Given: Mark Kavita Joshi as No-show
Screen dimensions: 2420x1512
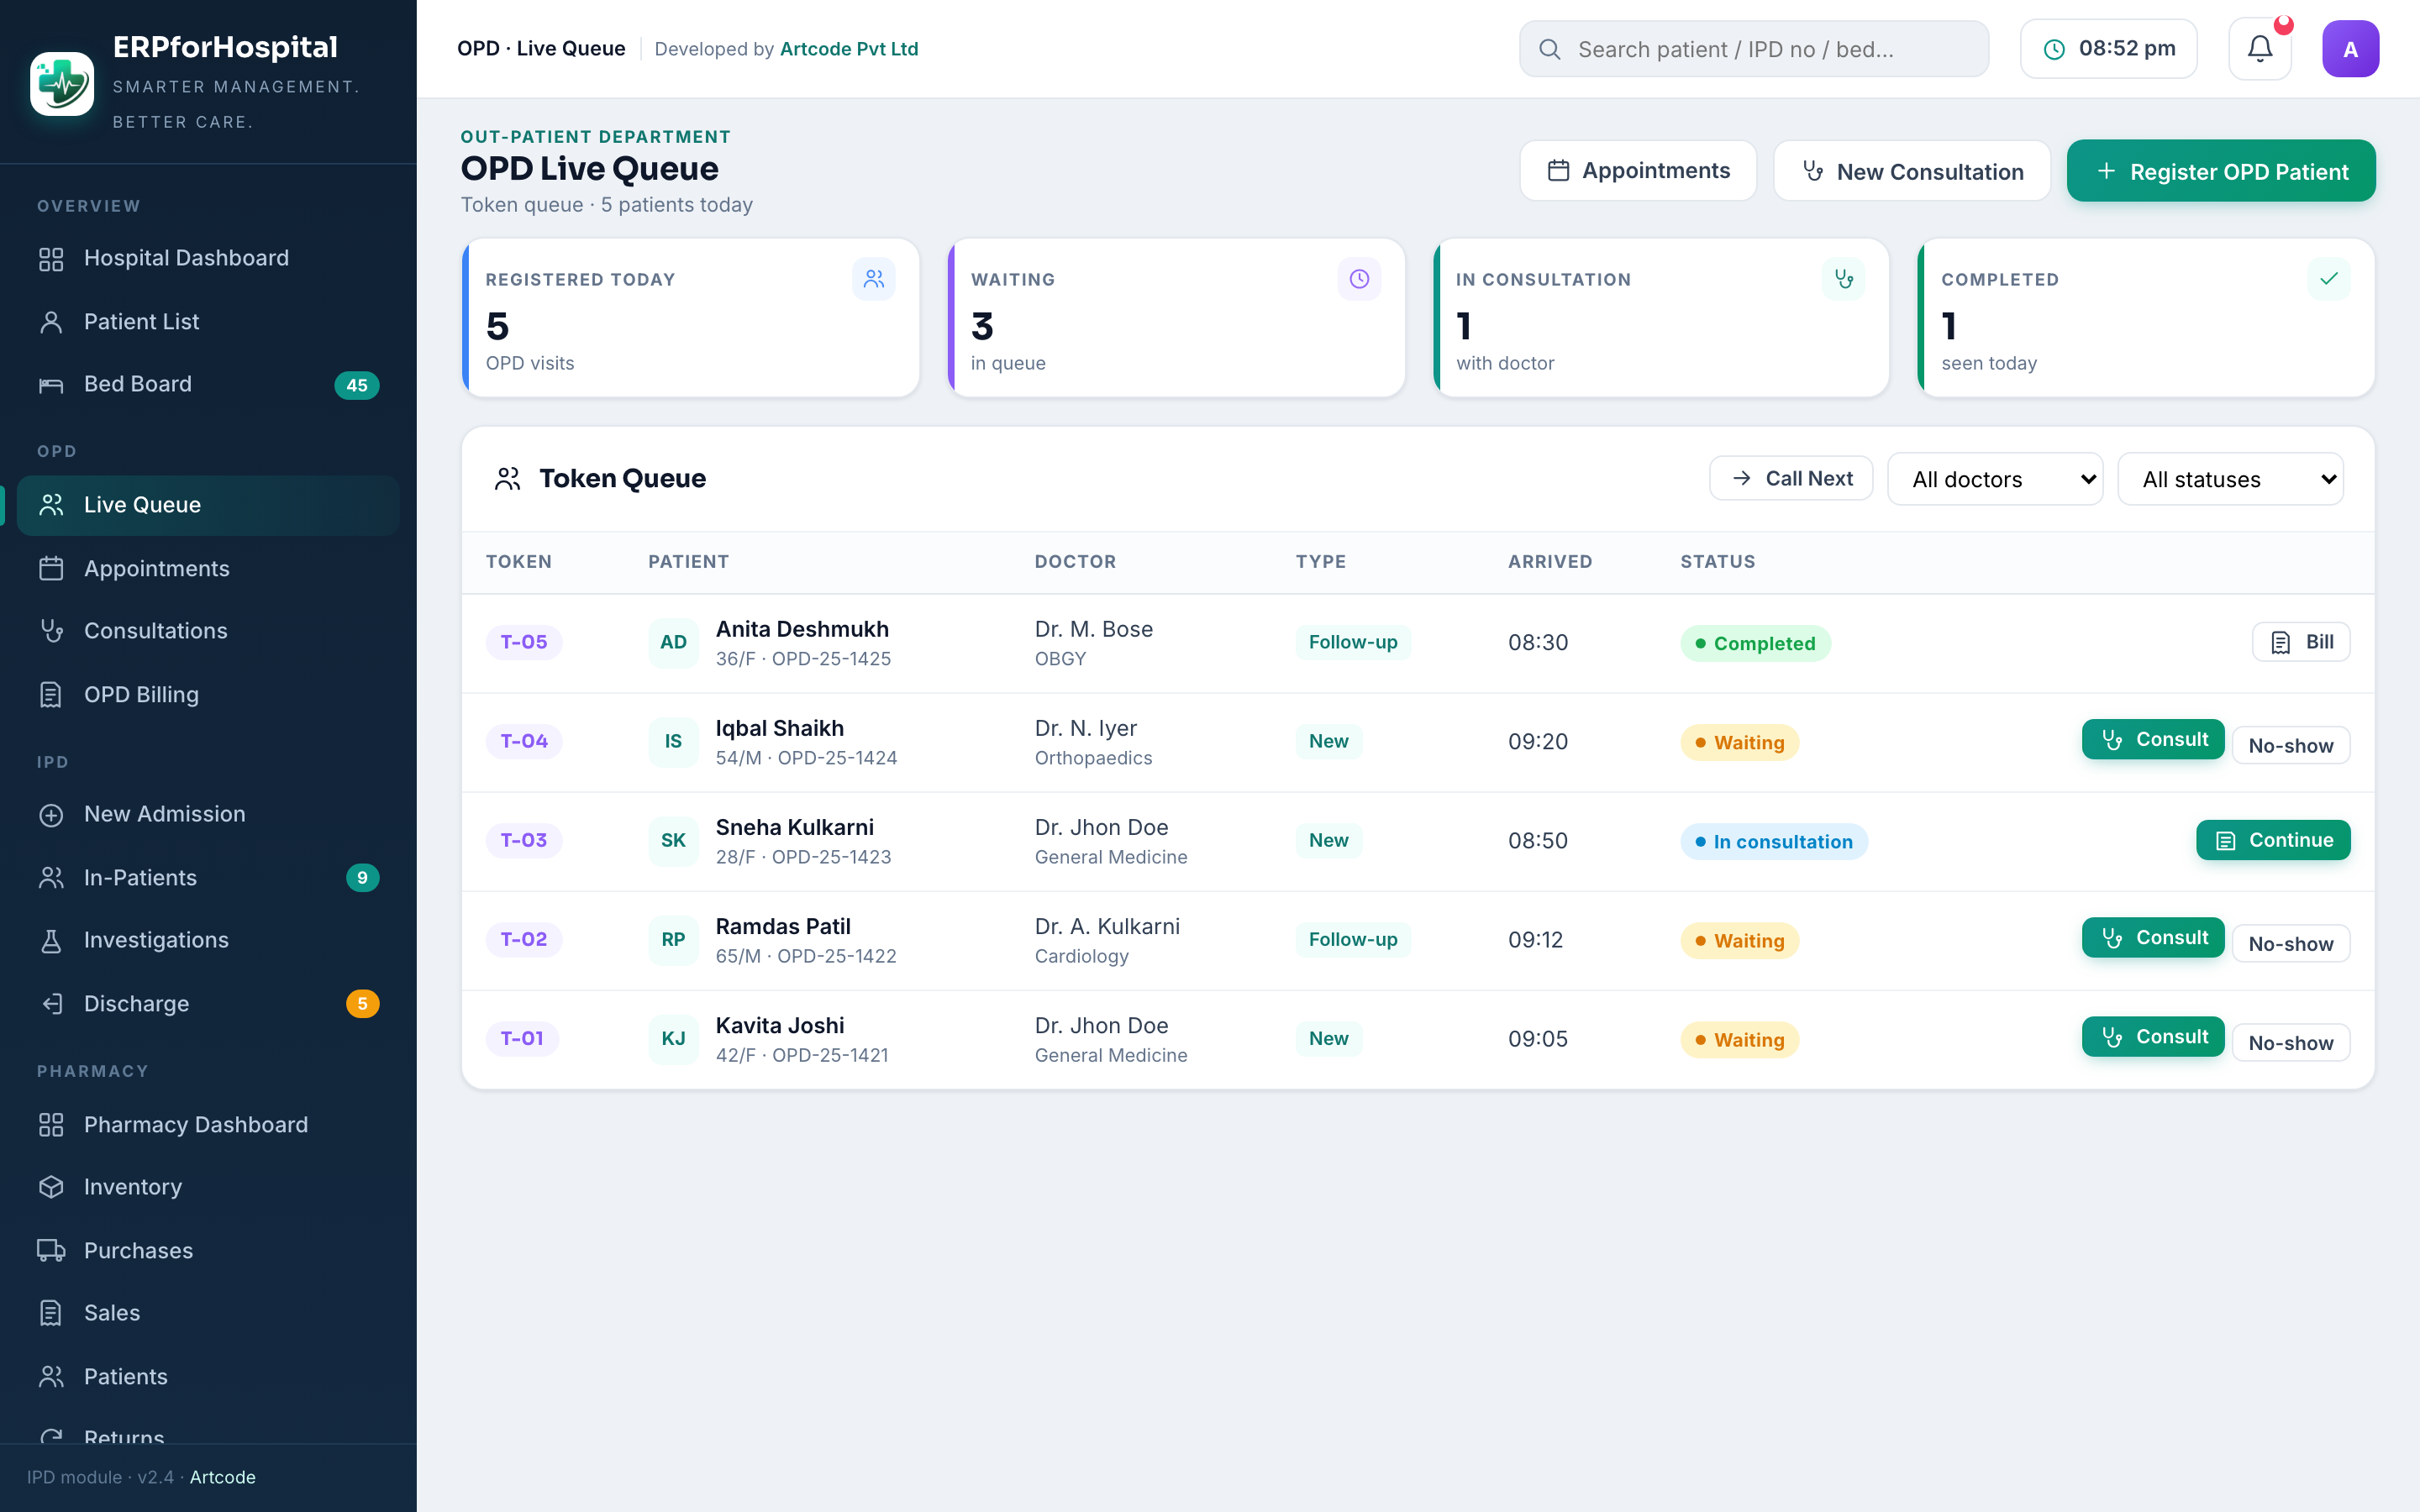Looking at the screenshot, I should 2291,1042.
